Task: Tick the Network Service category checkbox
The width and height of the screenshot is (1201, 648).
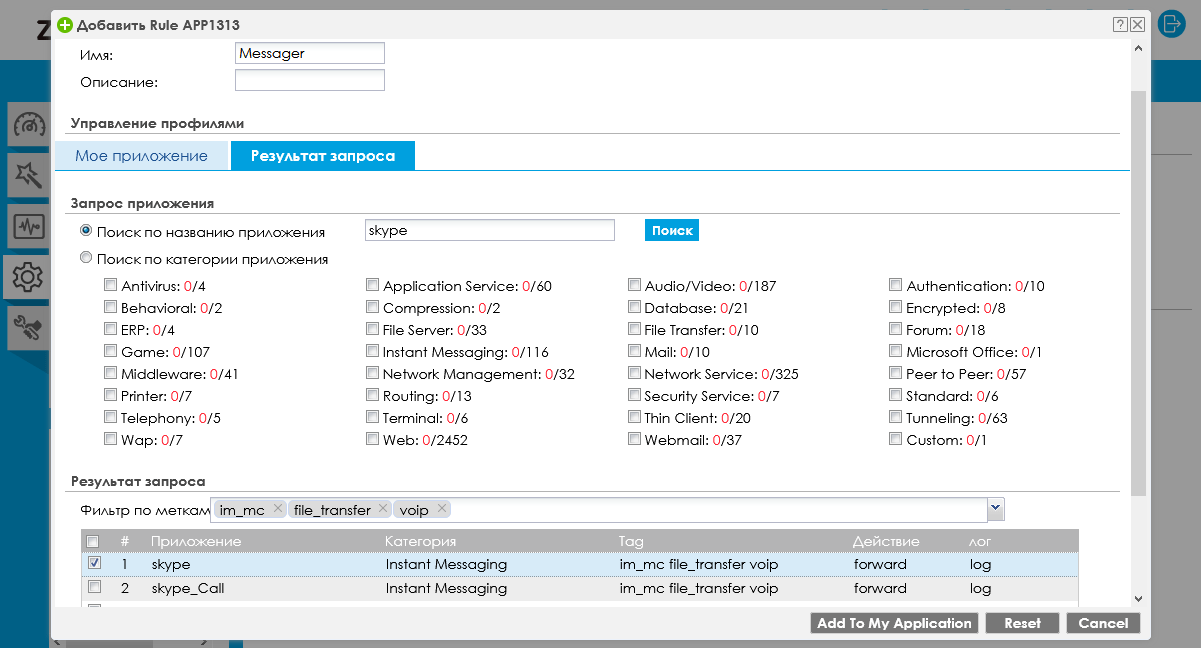Action: pyautogui.click(x=635, y=373)
